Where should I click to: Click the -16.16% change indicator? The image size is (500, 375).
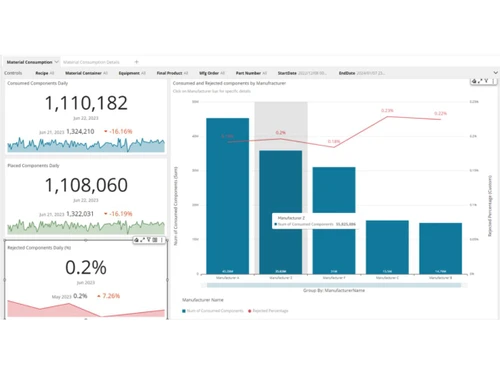click(x=118, y=132)
